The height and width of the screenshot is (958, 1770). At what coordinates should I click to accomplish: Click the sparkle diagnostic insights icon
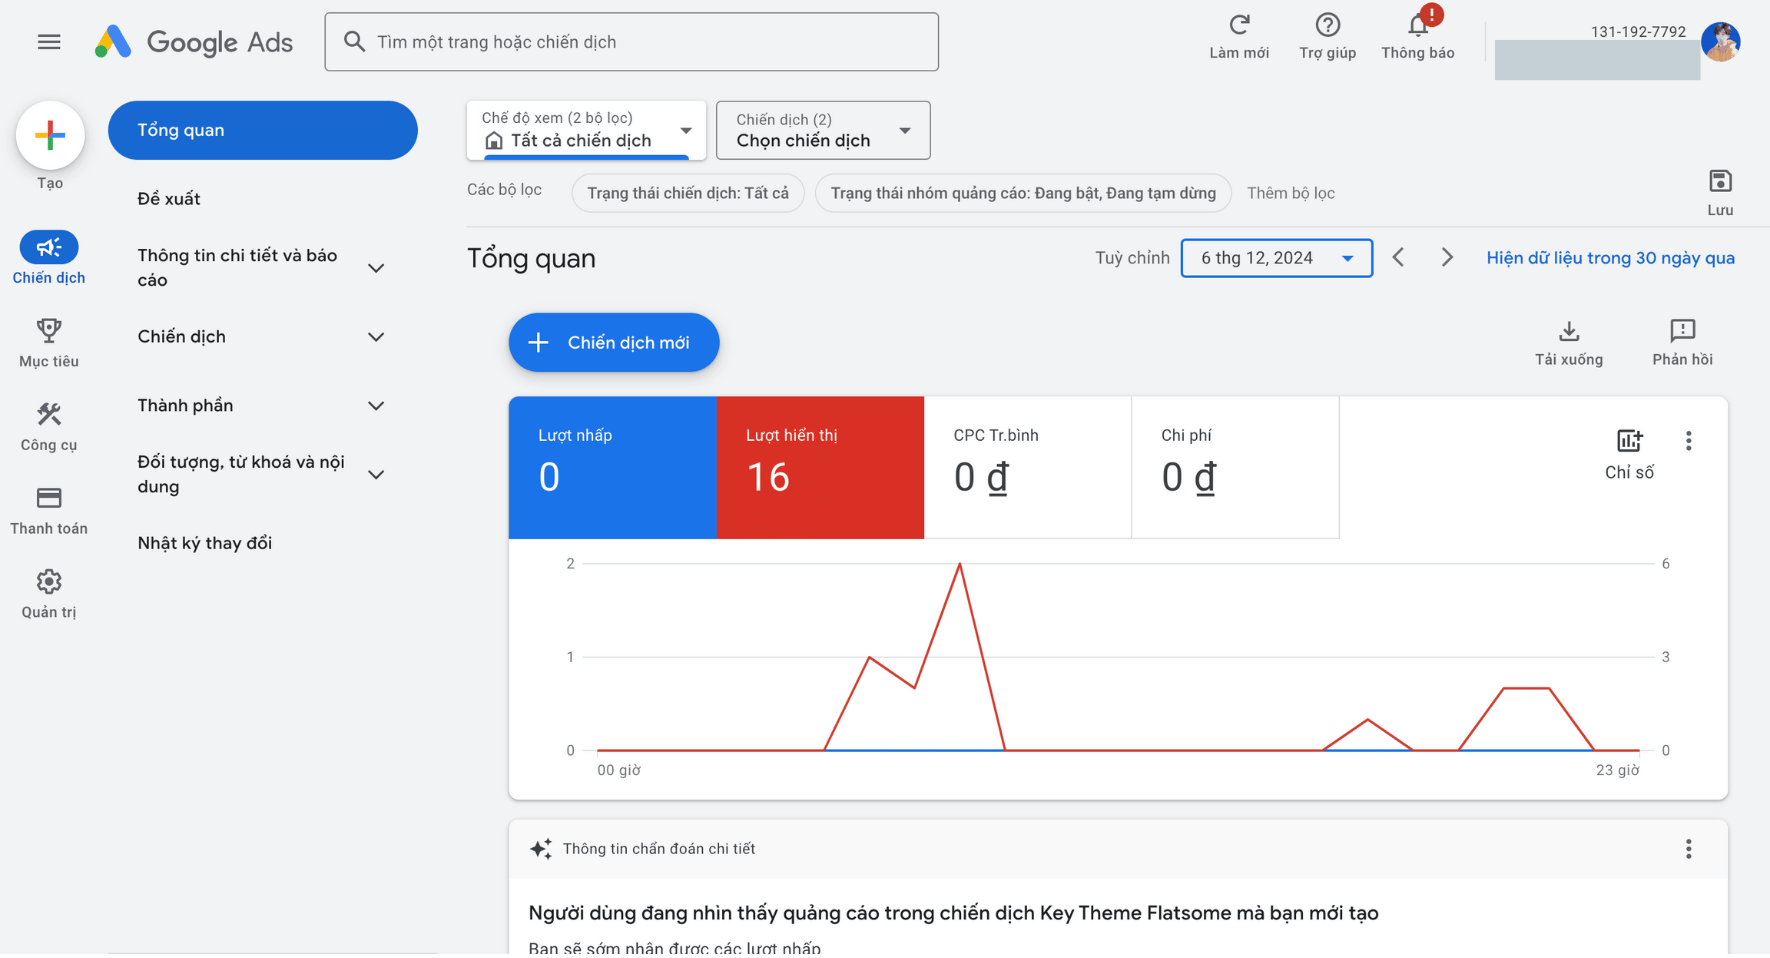click(541, 849)
